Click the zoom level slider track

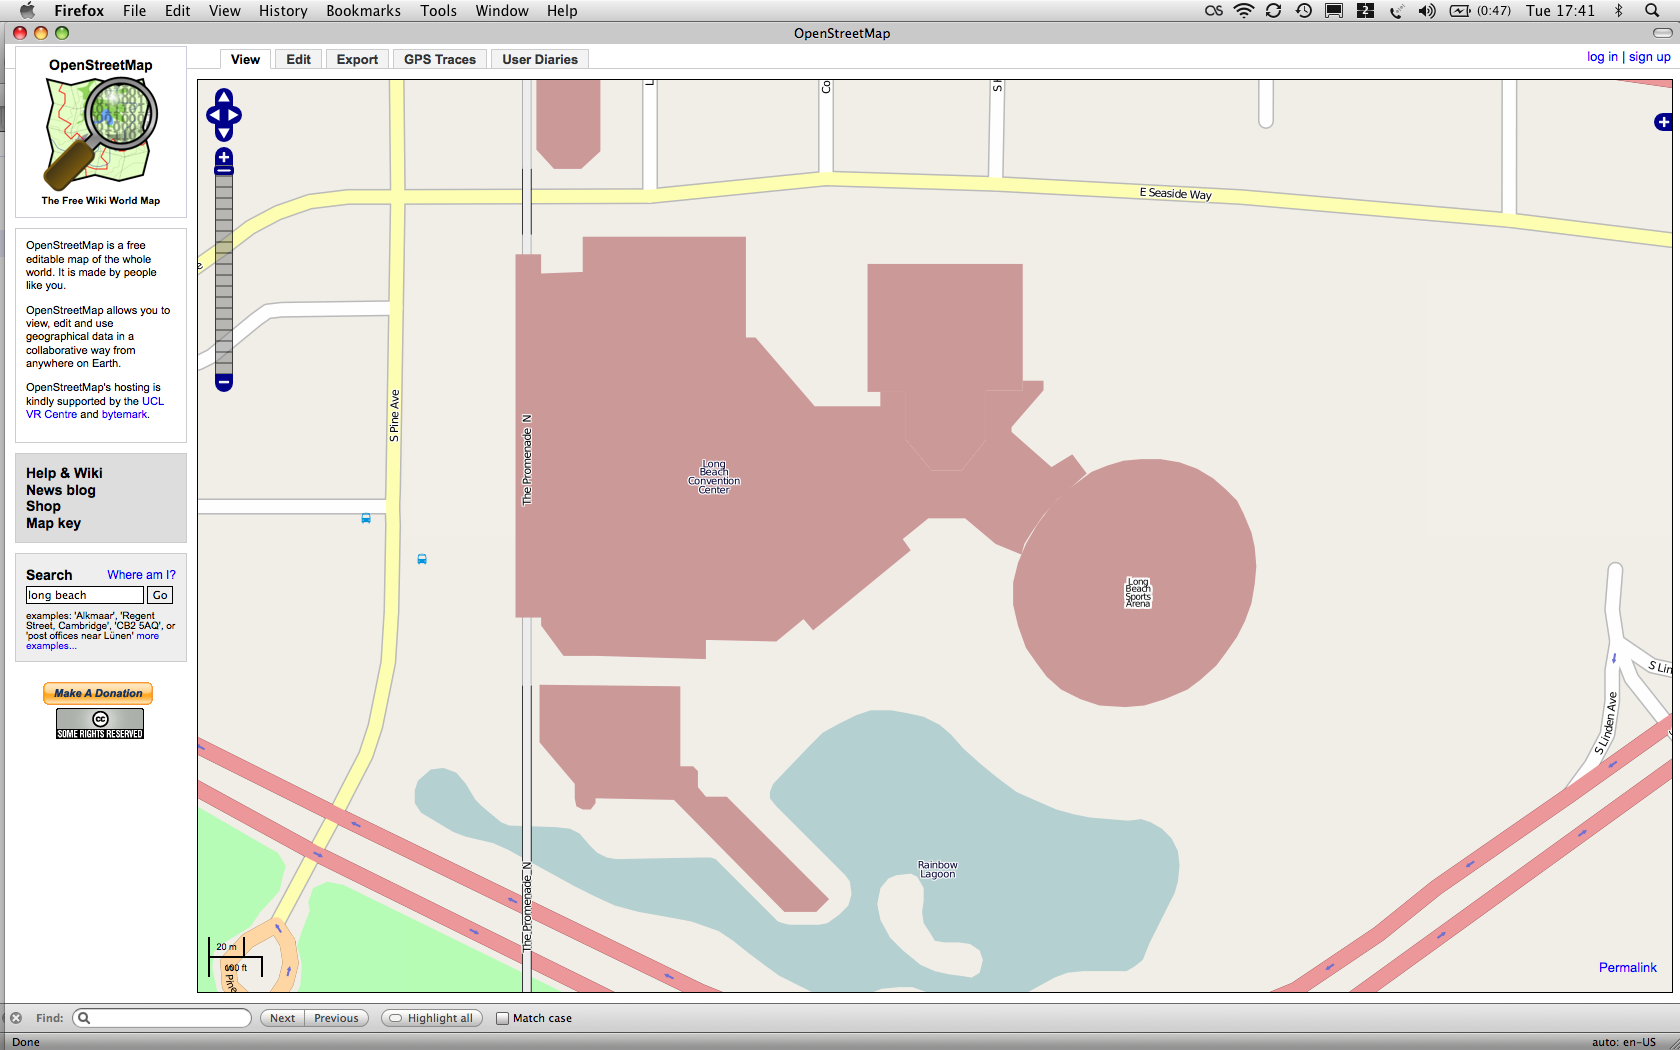tap(224, 270)
